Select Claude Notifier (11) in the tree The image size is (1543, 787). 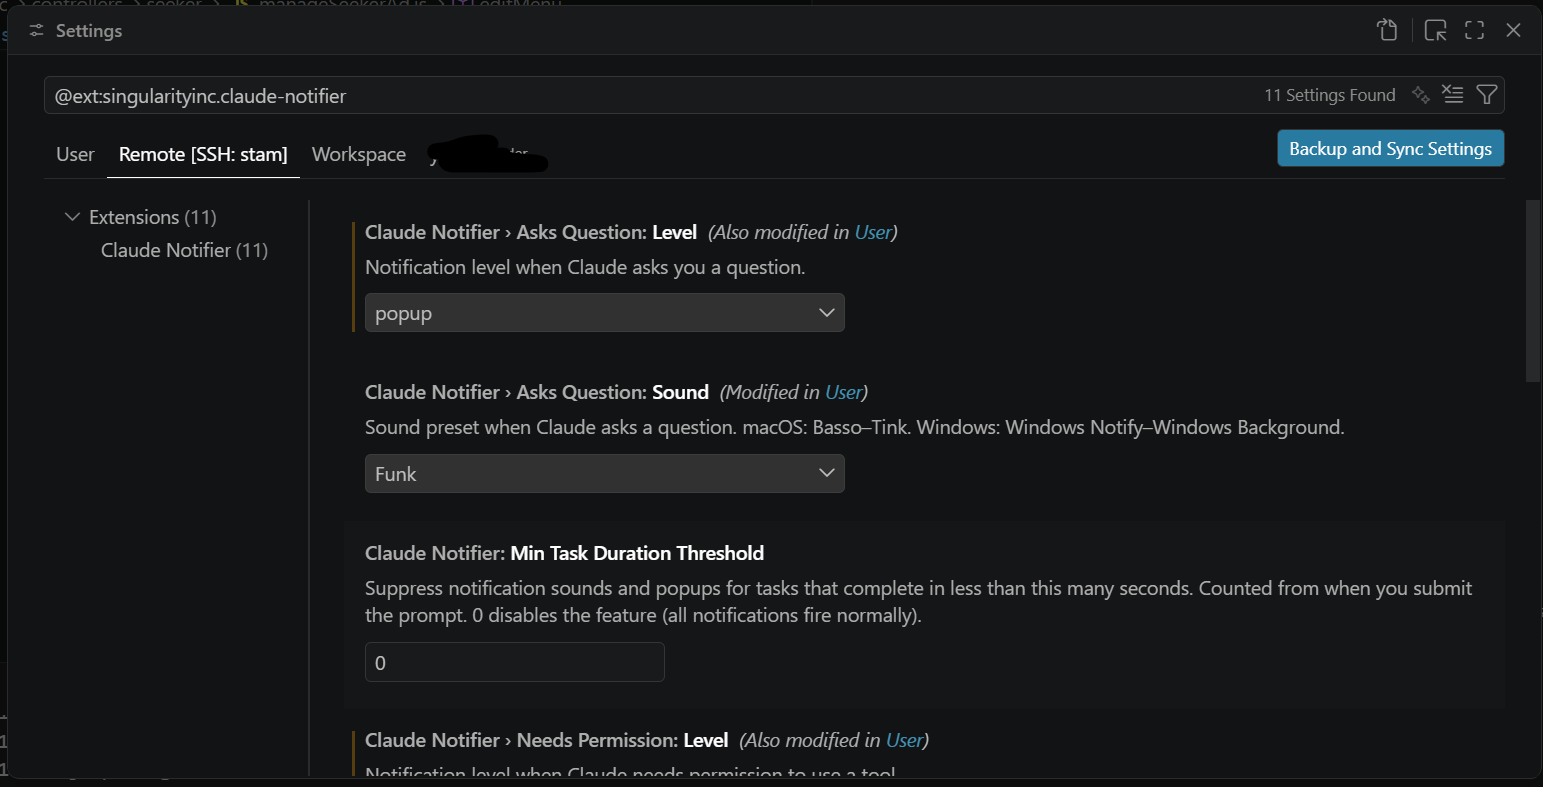[184, 250]
